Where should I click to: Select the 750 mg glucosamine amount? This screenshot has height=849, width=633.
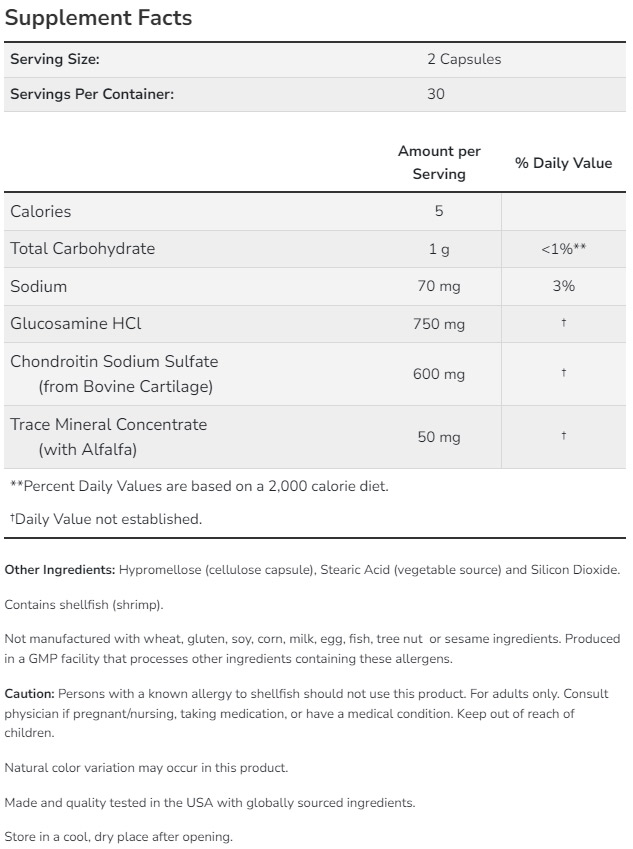pos(439,324)
